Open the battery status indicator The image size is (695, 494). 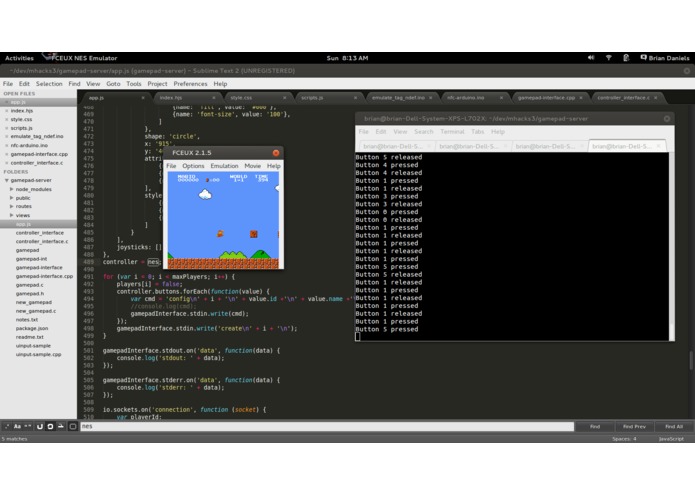pyautogui.click(x=626, y=58)
